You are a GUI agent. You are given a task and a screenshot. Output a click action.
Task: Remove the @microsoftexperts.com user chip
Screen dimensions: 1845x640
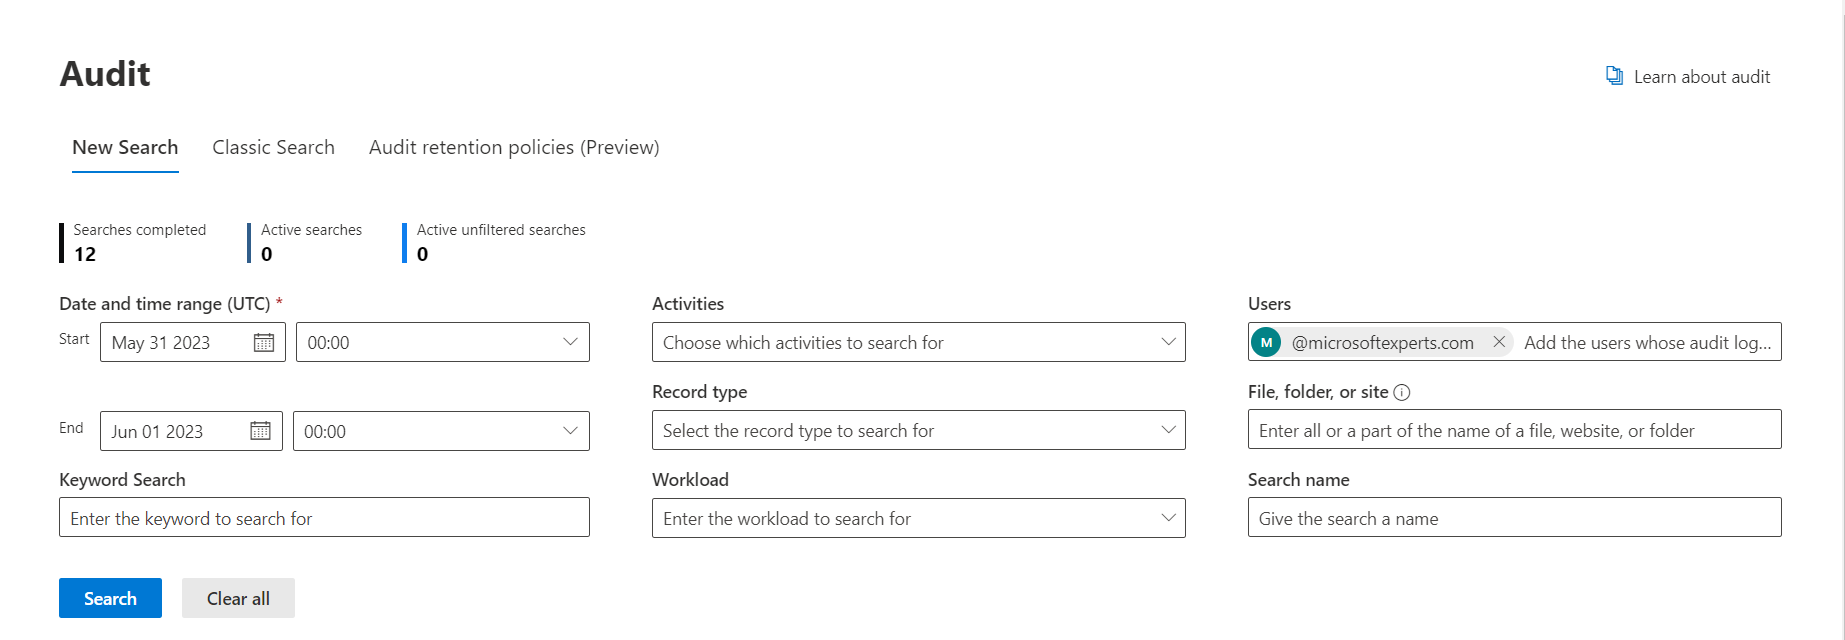[x=1499, y=342]
